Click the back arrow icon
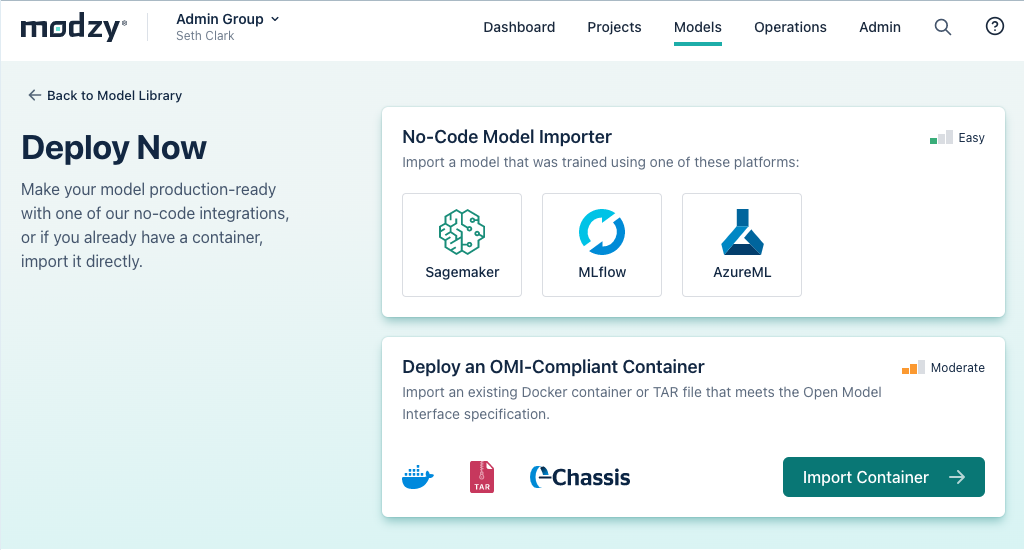Image resolution: width=1024 pixels, height=550 pixels. [34, 95]
